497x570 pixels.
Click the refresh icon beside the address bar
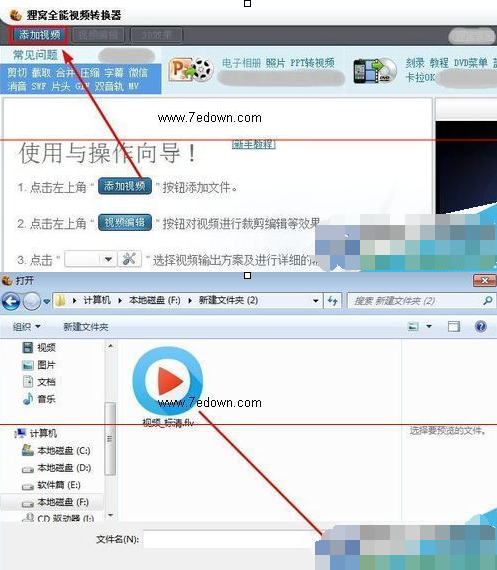[332, 301]
